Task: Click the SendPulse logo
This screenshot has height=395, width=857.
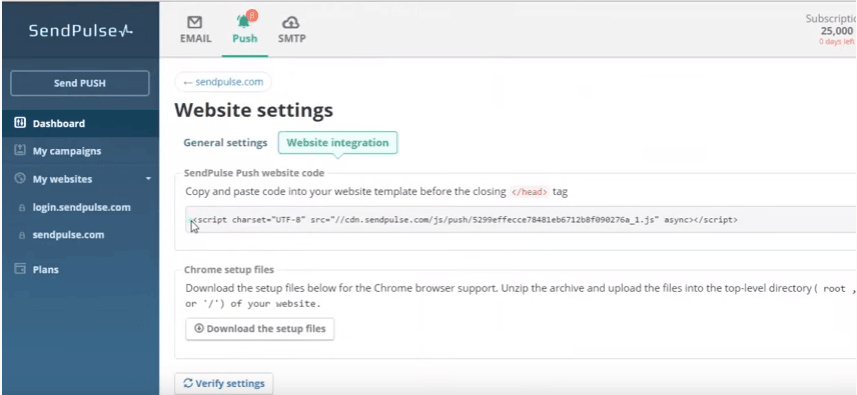Action: tap(80, 31)
